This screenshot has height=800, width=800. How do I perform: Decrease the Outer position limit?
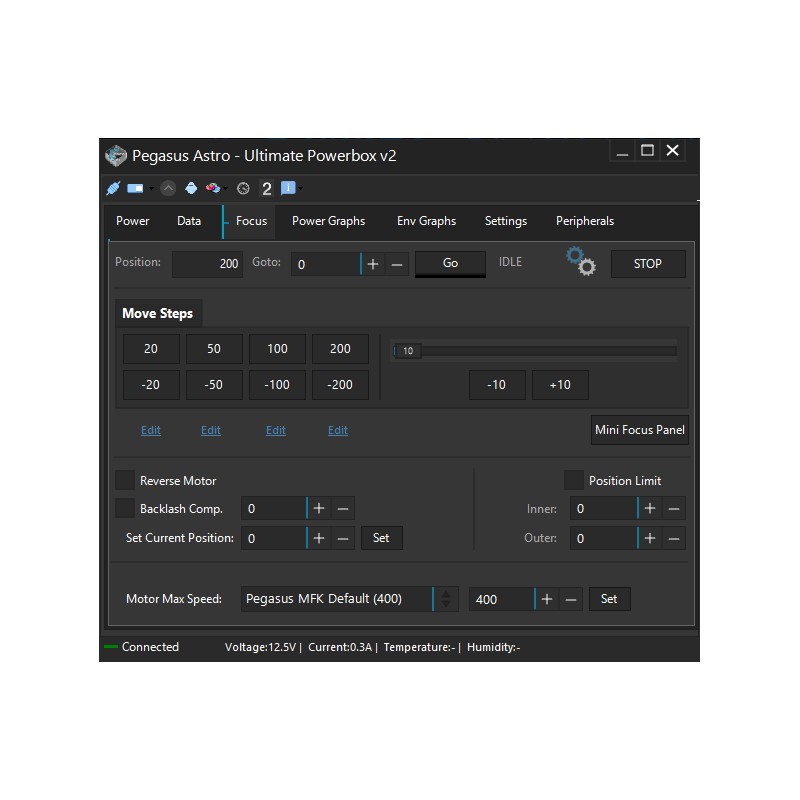point(674,538)
